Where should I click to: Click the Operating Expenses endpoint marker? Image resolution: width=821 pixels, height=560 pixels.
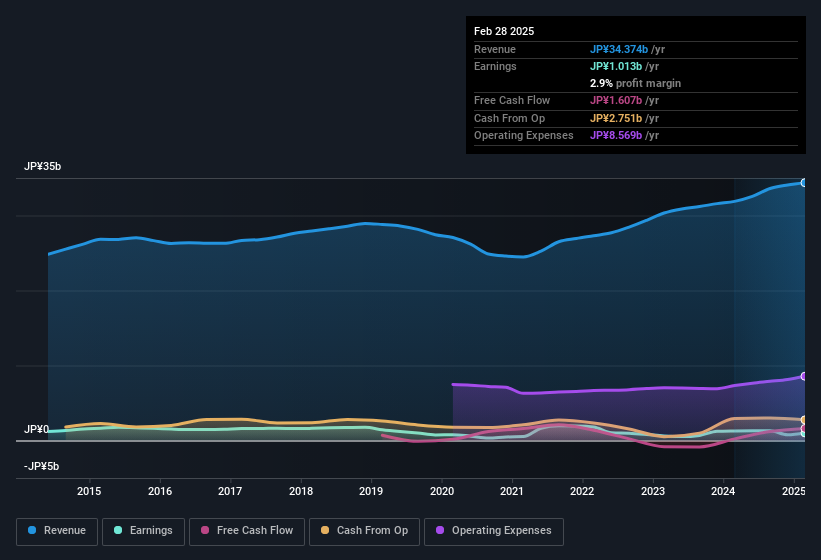804,376
